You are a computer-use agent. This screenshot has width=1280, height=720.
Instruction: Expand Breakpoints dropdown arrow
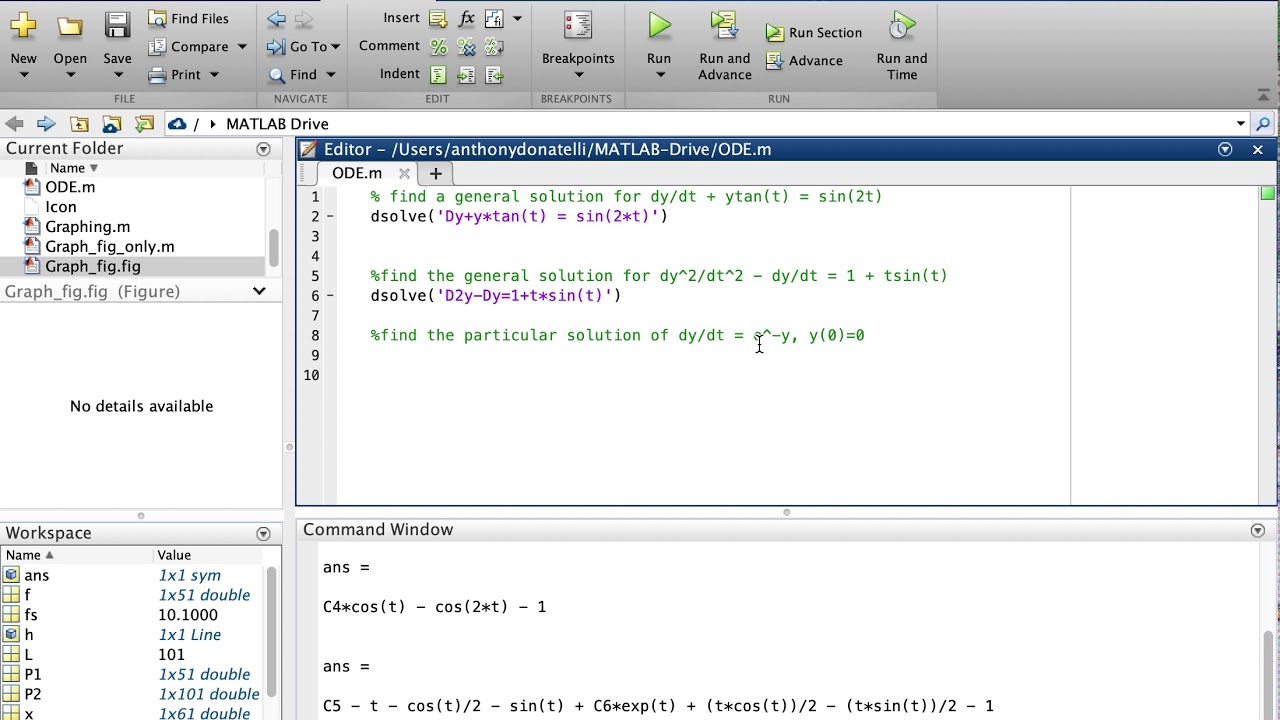[x=578, y=75]
